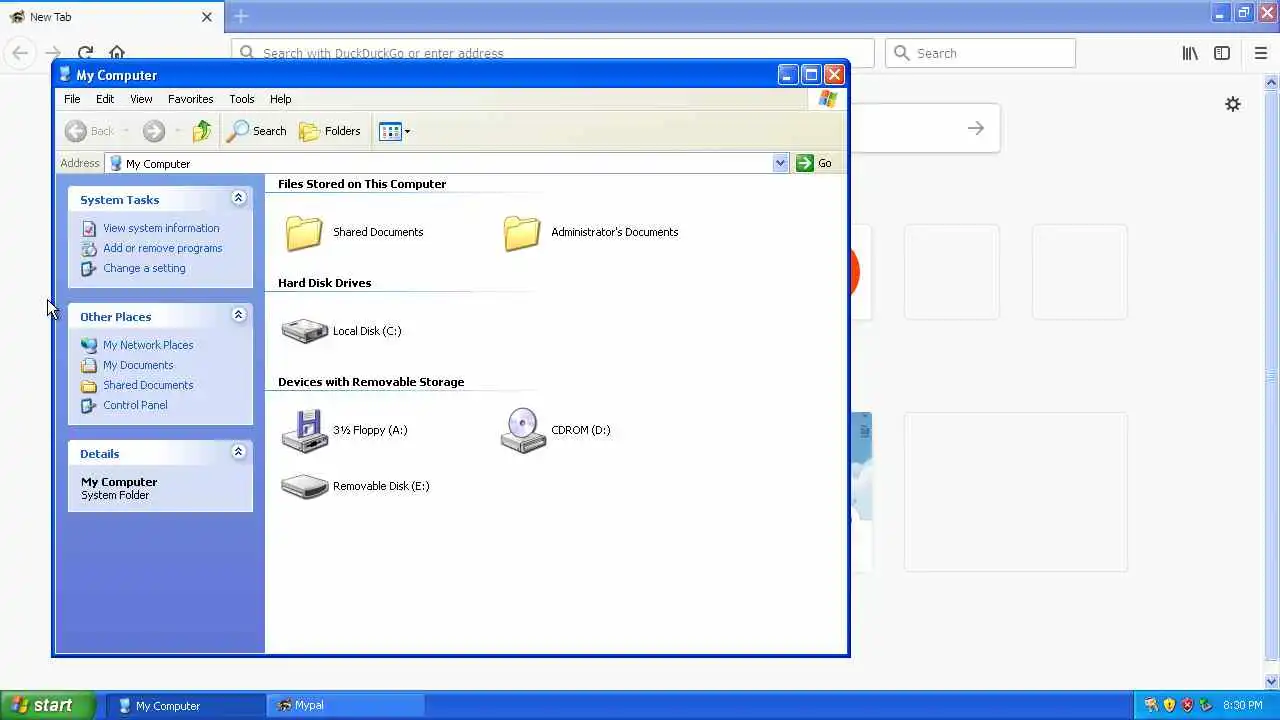The image size is (1280, 720).
Task: Click the Windows flag logo in Explorer
Action: point(827,99)
